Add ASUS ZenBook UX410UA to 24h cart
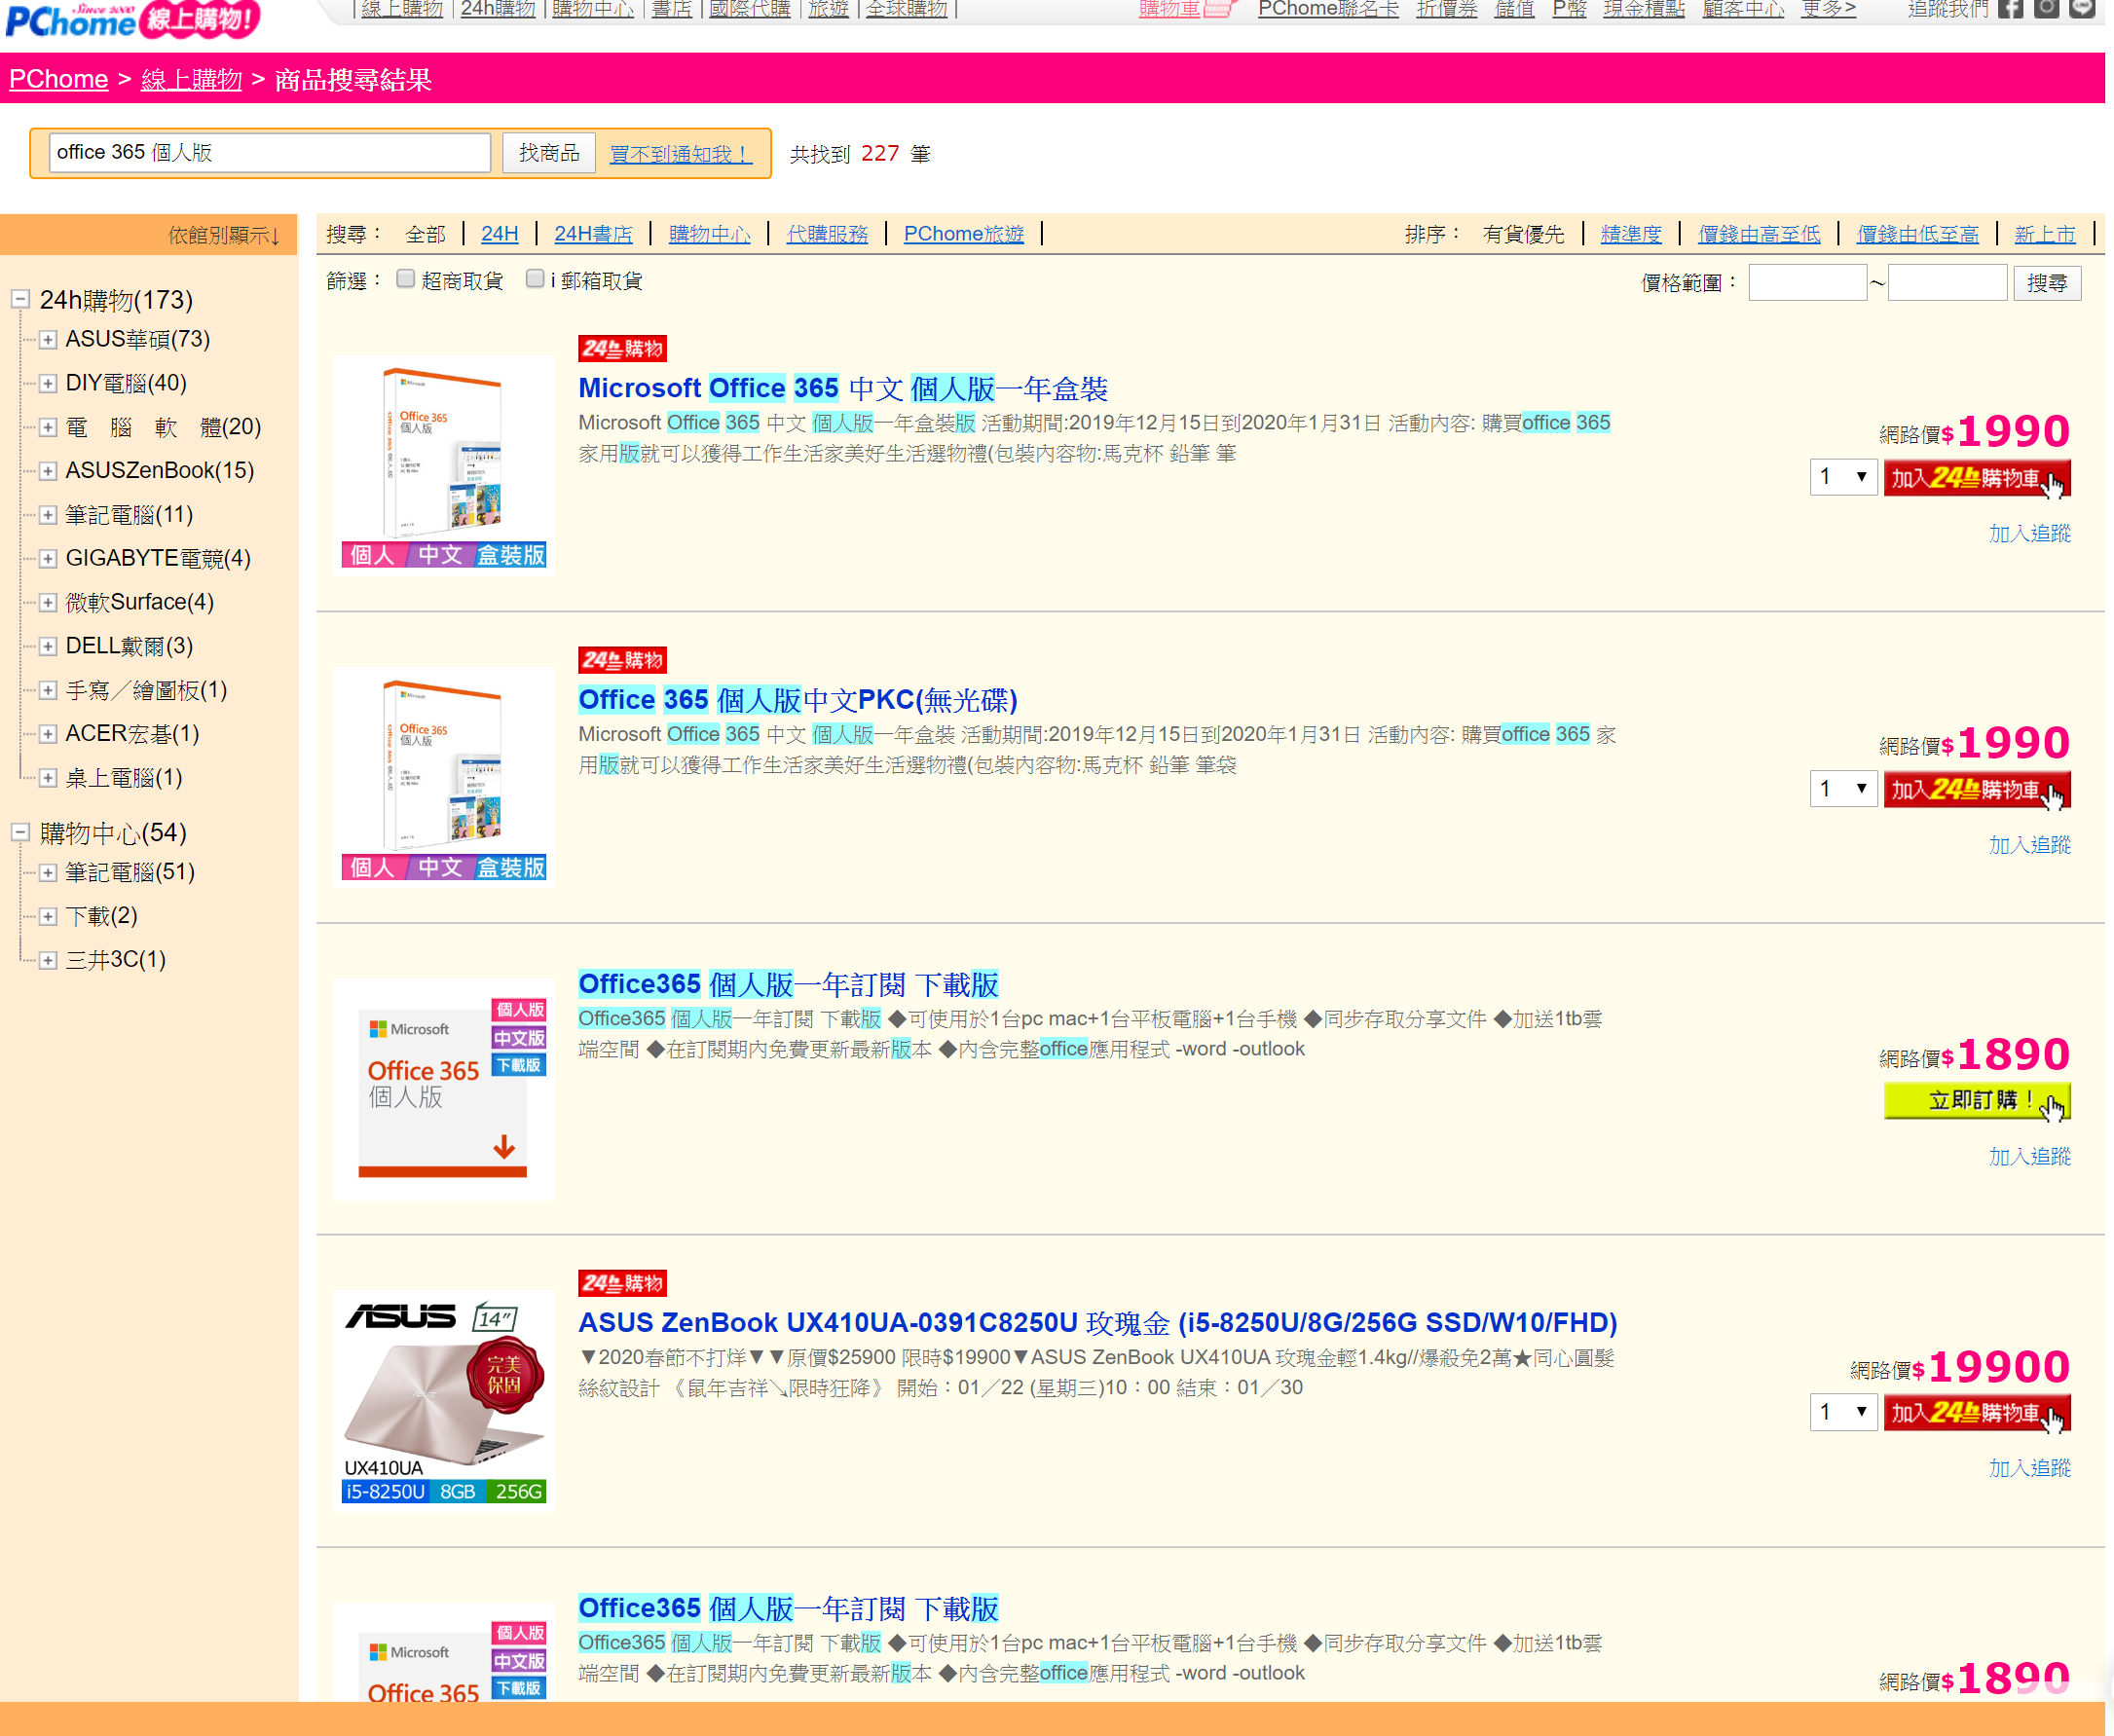This screenshot has height=1736, width=2114. click(1976, 1413)
